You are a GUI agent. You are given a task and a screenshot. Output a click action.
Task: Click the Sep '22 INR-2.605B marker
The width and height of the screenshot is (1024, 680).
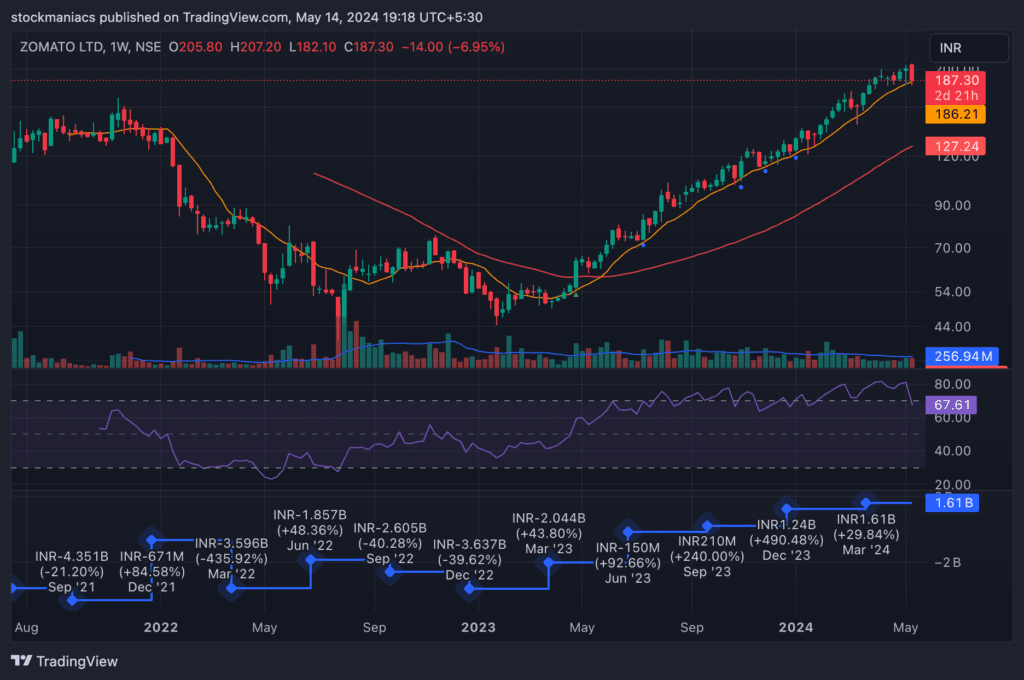[390, 572]
